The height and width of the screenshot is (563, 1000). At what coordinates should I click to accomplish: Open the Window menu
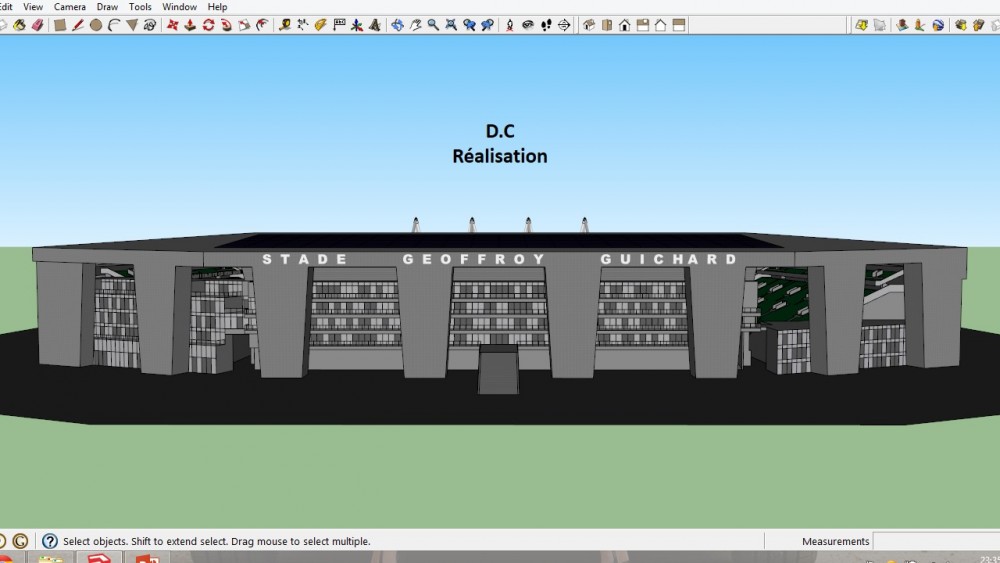pos(179,7)
